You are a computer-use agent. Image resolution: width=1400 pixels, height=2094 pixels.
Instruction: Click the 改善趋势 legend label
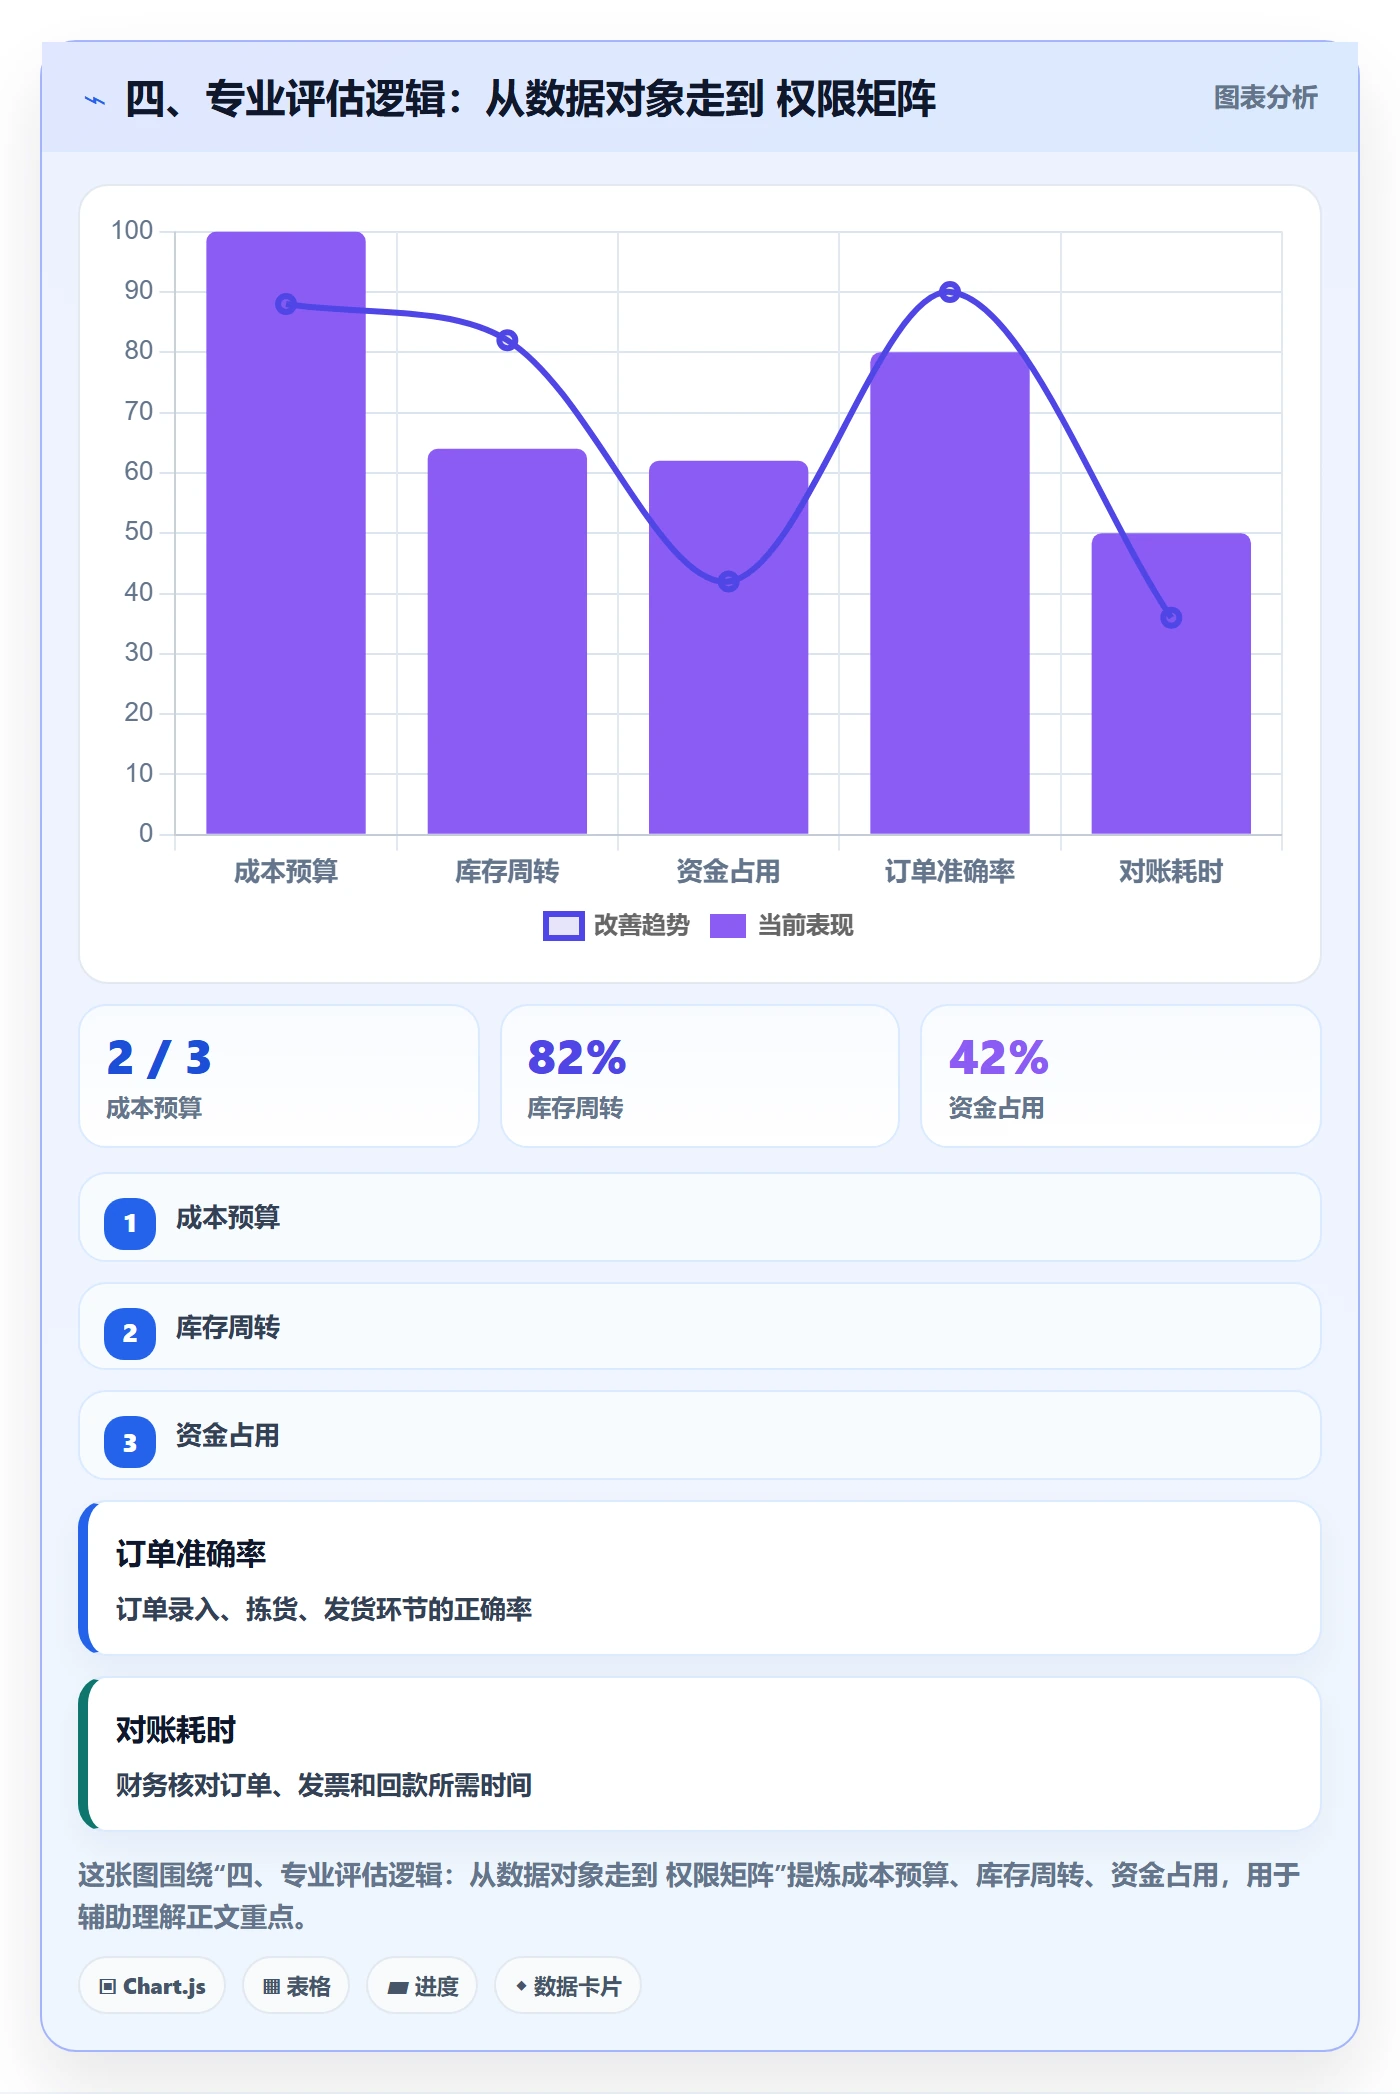[641, 926]
